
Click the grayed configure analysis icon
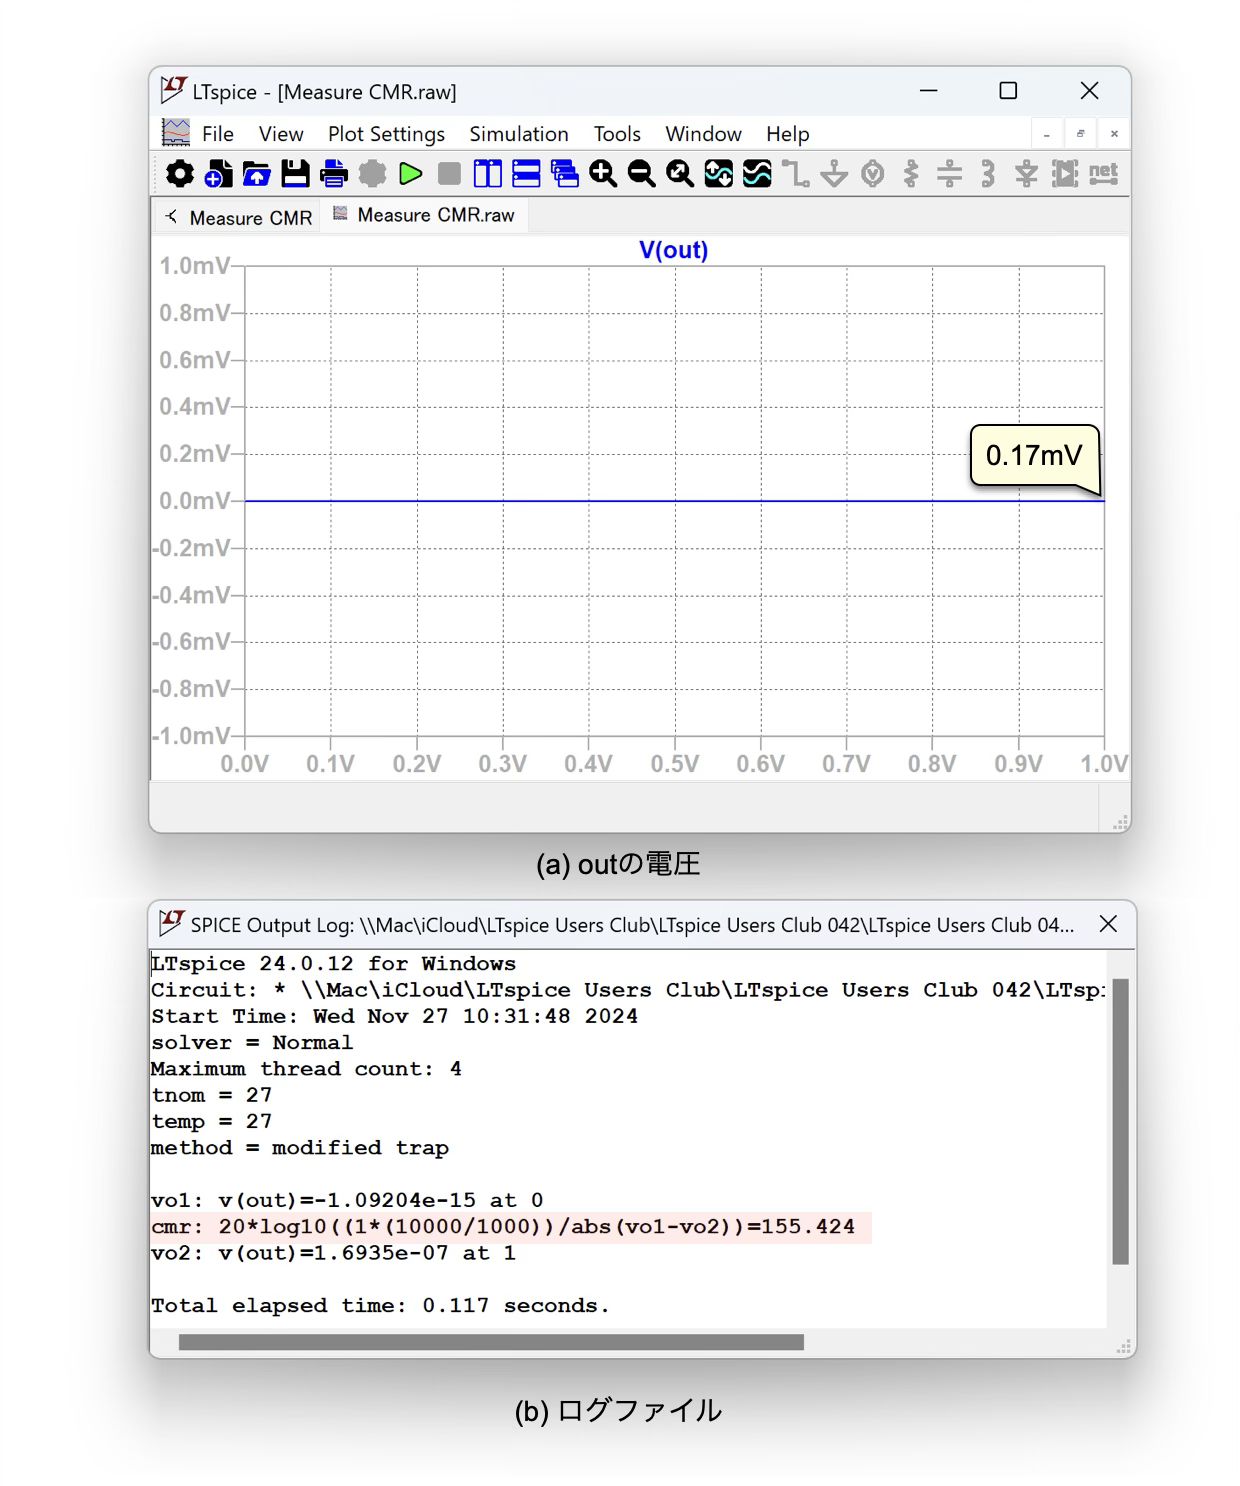372,174
